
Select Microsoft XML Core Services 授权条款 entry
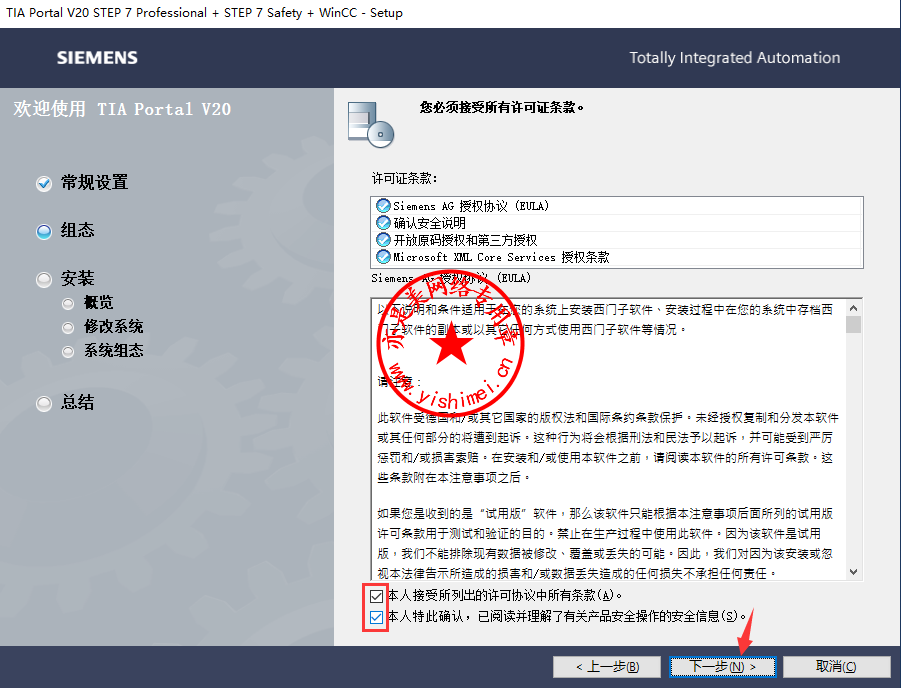[x=617, y=257]
